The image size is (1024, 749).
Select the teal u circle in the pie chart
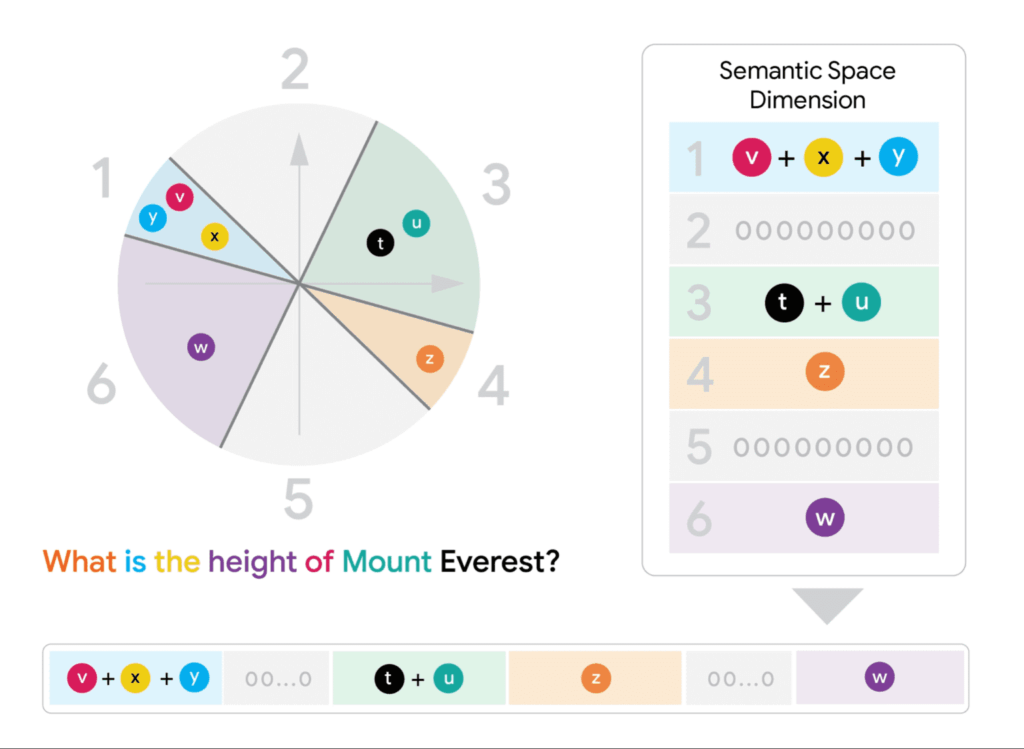416,223
